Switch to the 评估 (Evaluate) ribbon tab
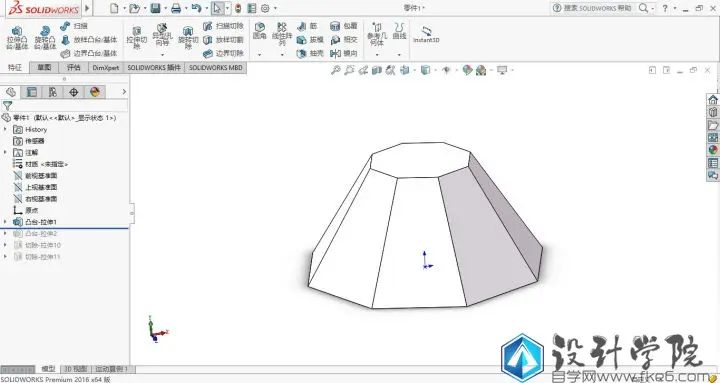720x383 pixels. click(73, 68)
